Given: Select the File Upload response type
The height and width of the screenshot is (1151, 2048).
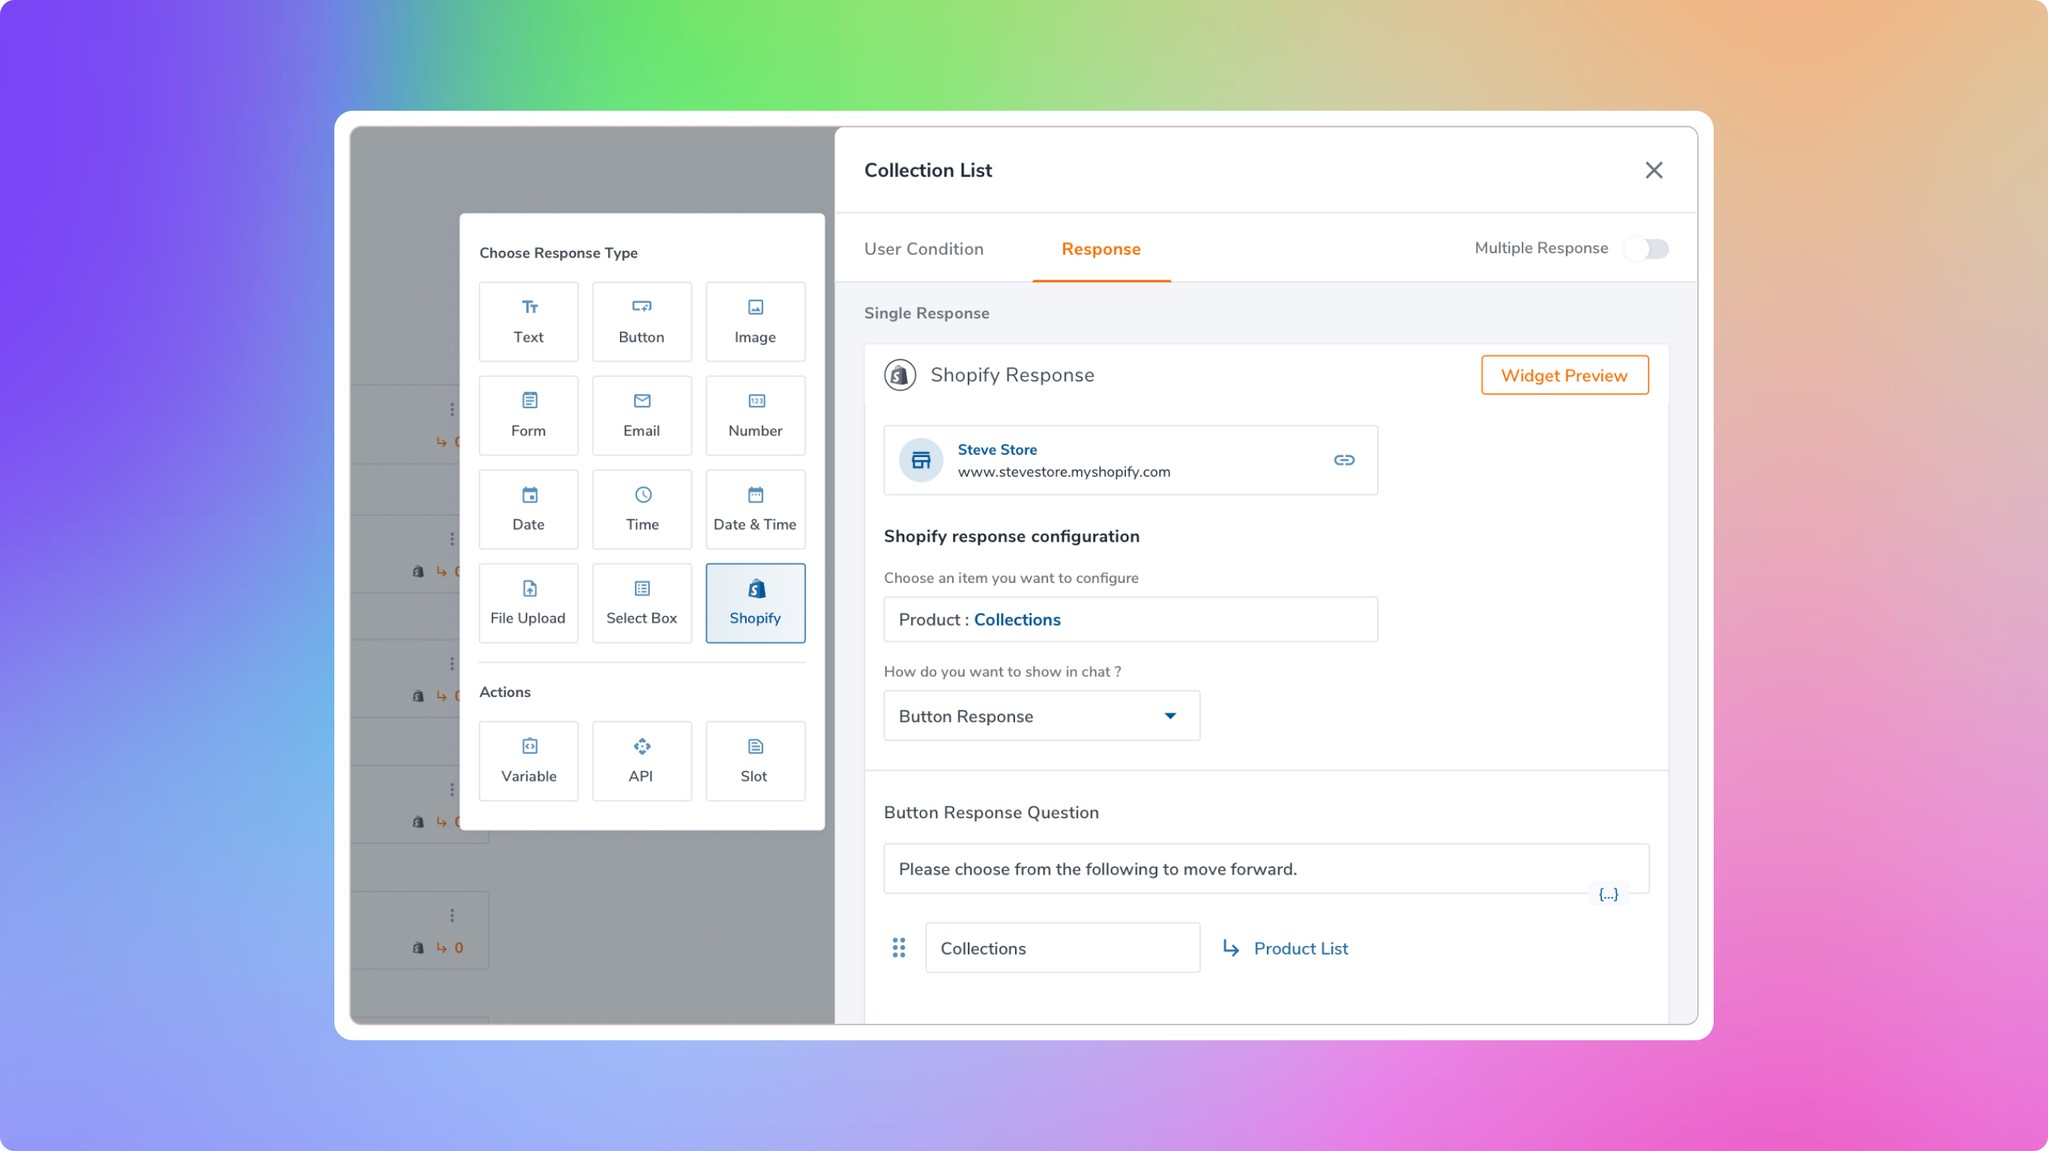Looking at the screenshot, I should coord(528,602).
